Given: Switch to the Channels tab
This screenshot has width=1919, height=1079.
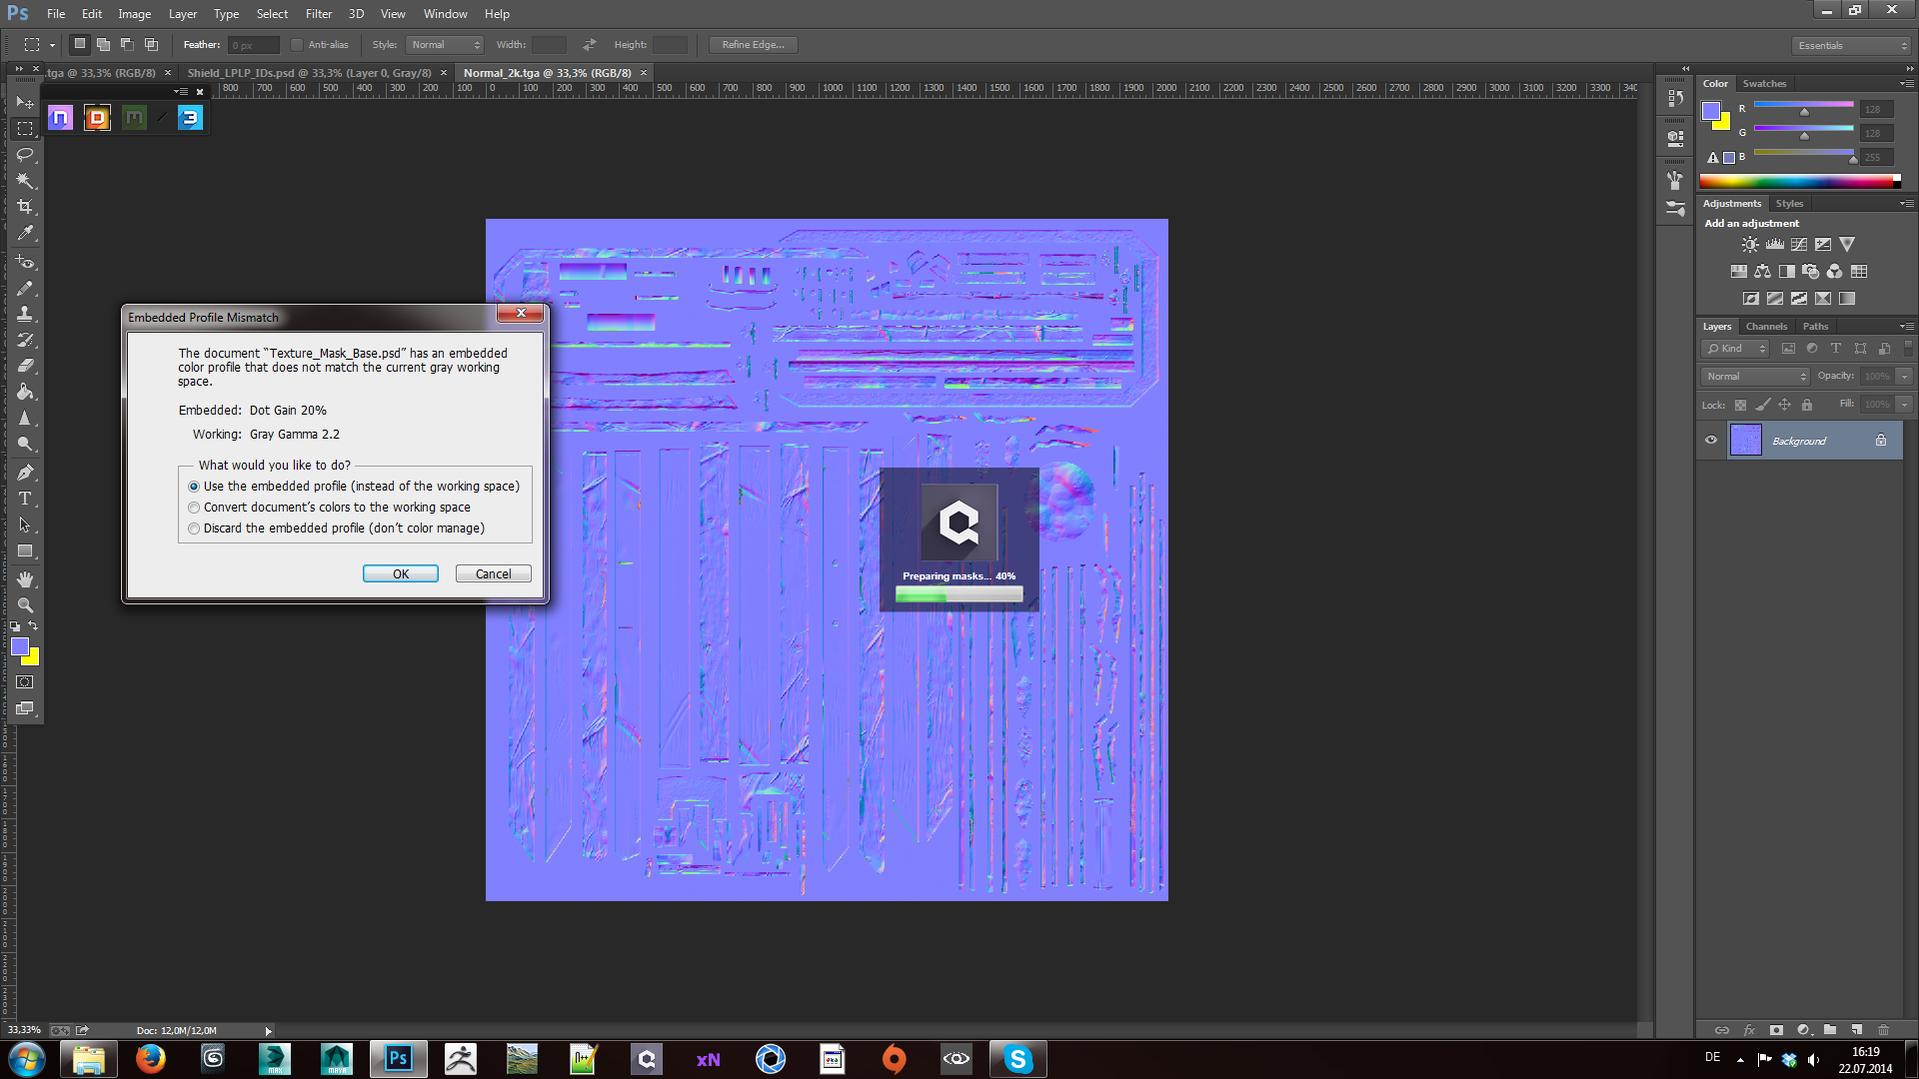Looking at the screenshot, I should [1766, 326].
